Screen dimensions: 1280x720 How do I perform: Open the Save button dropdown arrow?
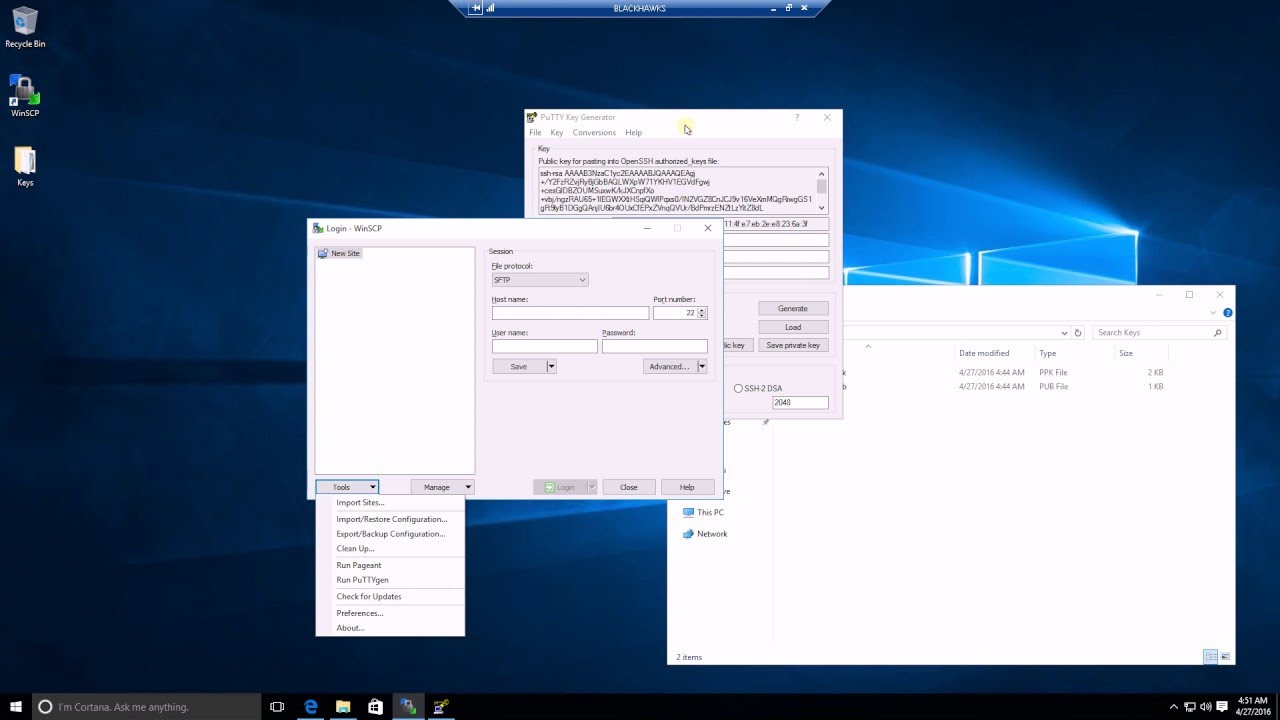point(551,366)
